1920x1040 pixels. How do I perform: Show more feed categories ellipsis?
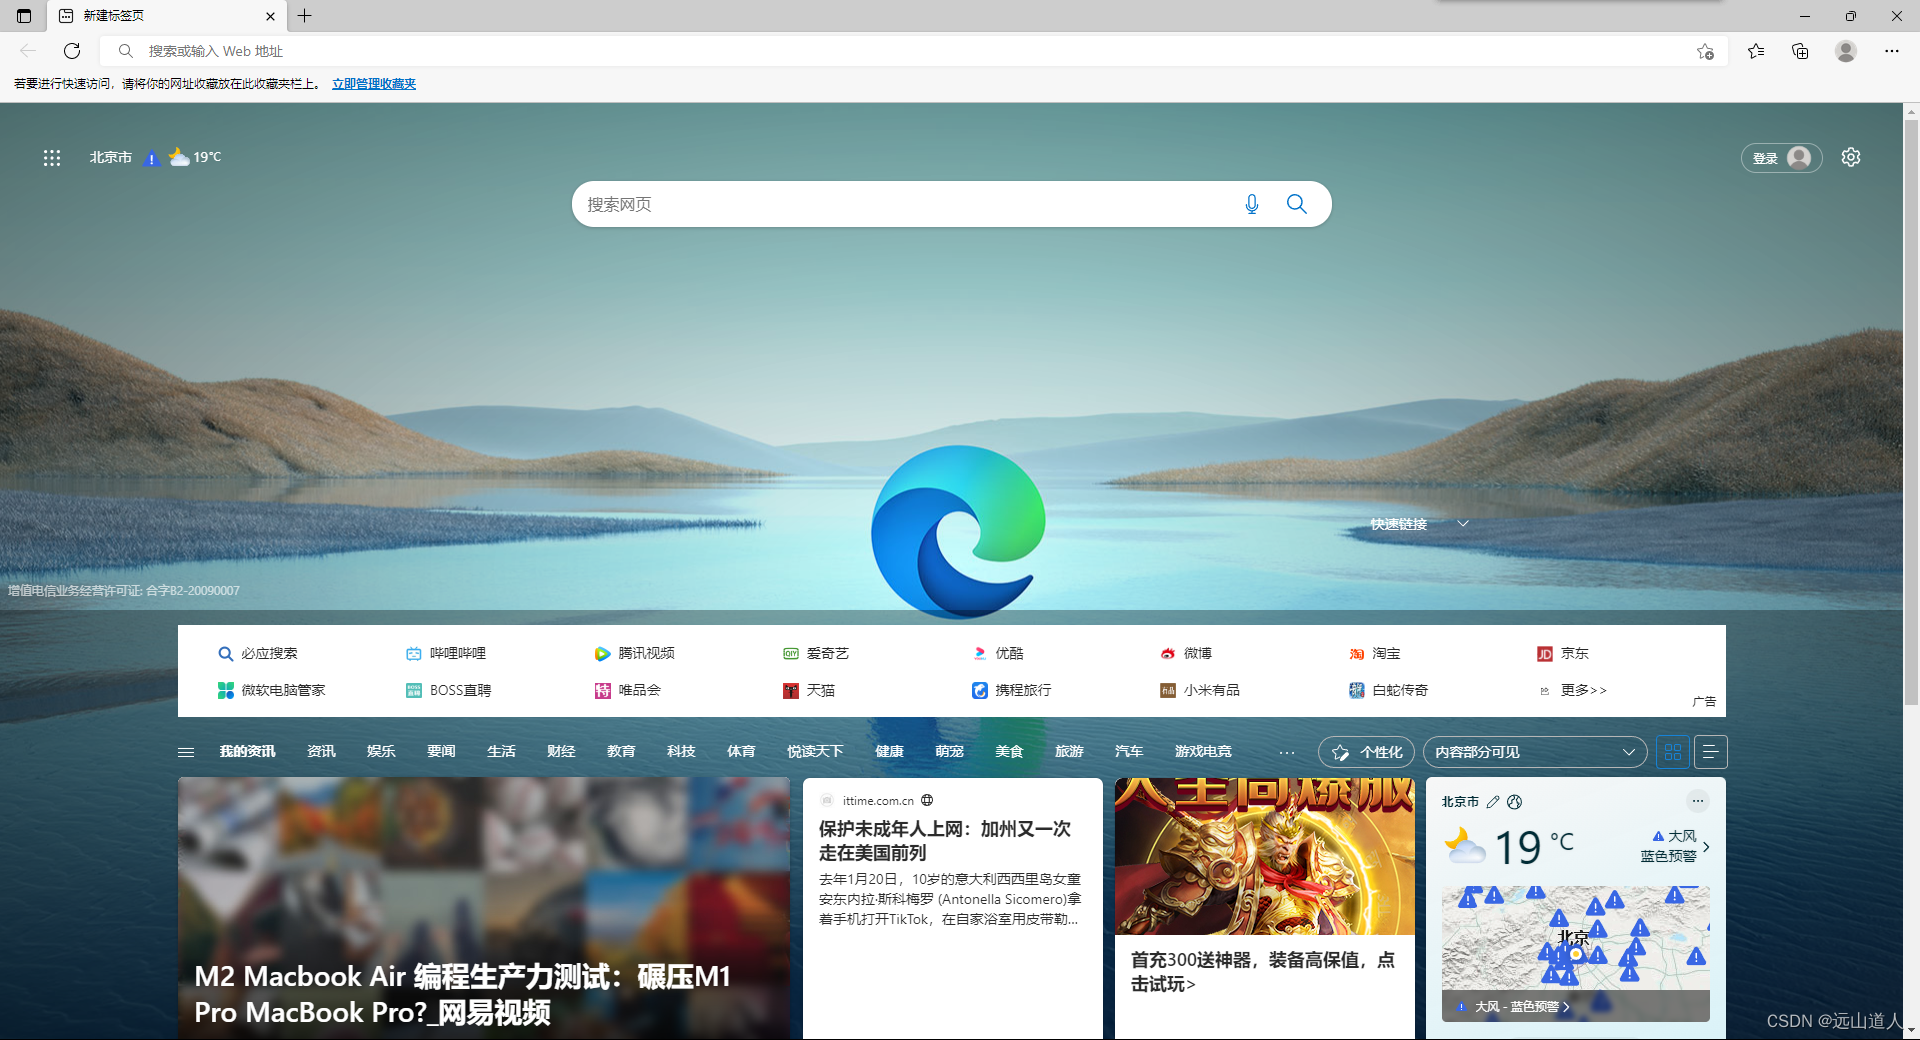[x=1287, y=752]
